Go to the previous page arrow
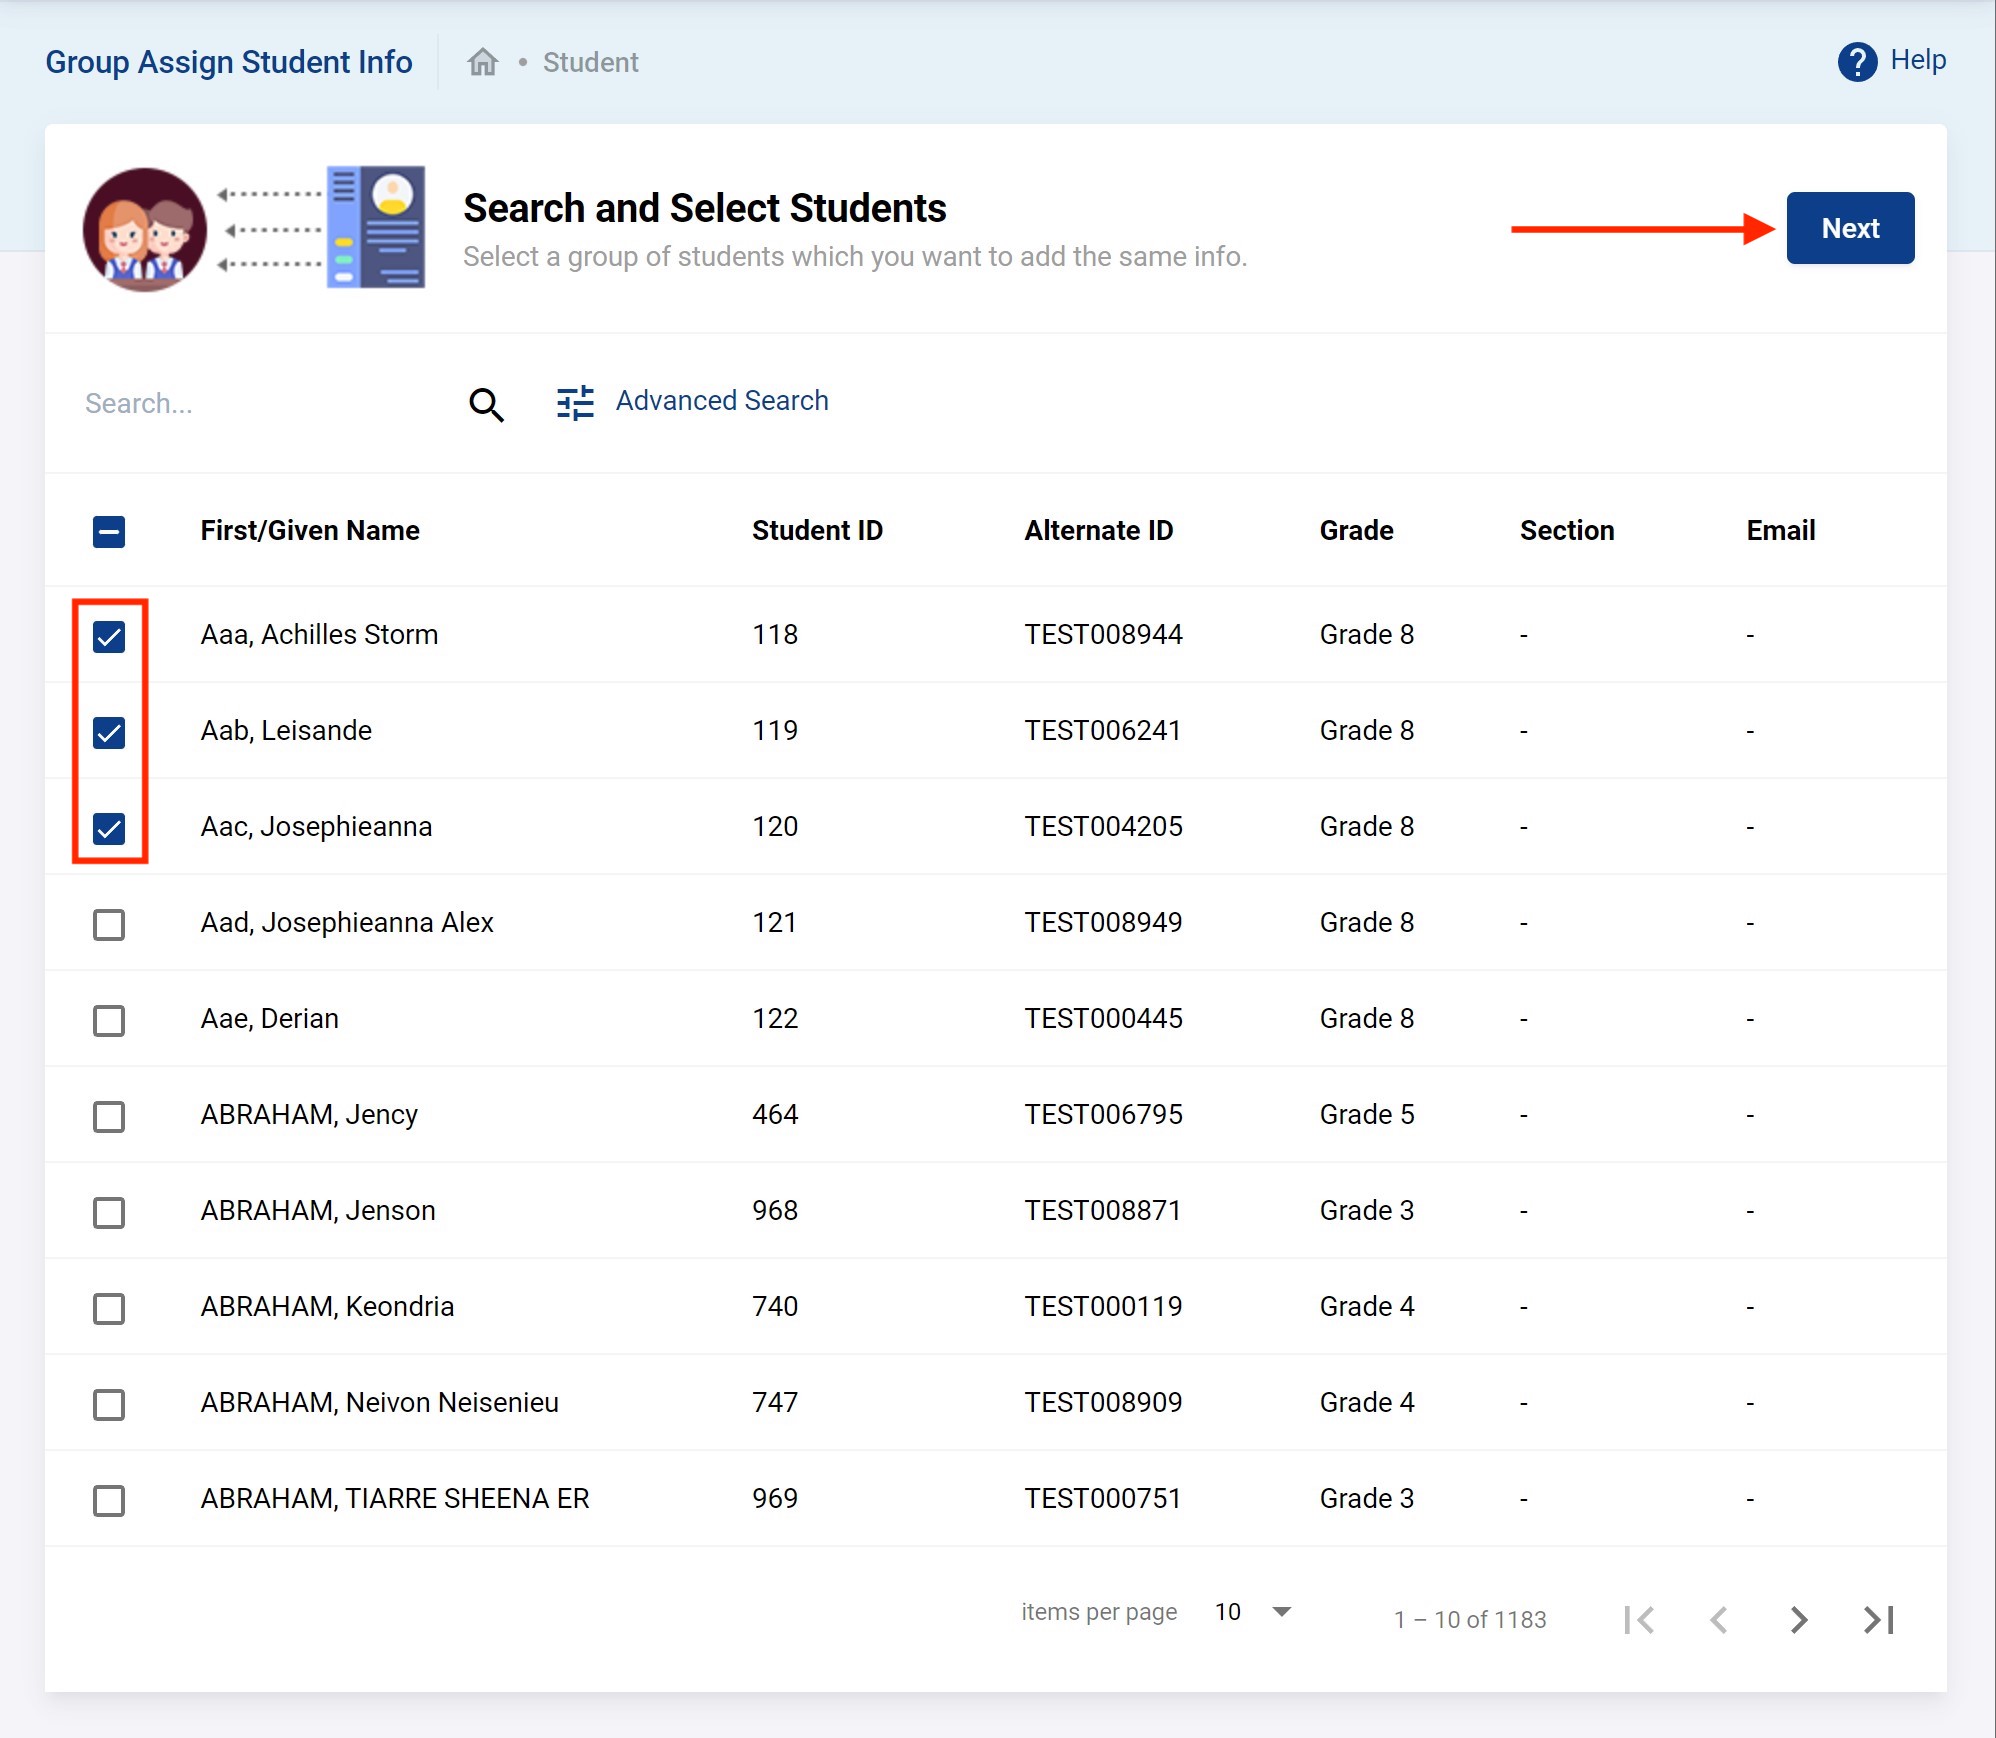Screen dimensions: 1996x1738 click(1719, 1619)
